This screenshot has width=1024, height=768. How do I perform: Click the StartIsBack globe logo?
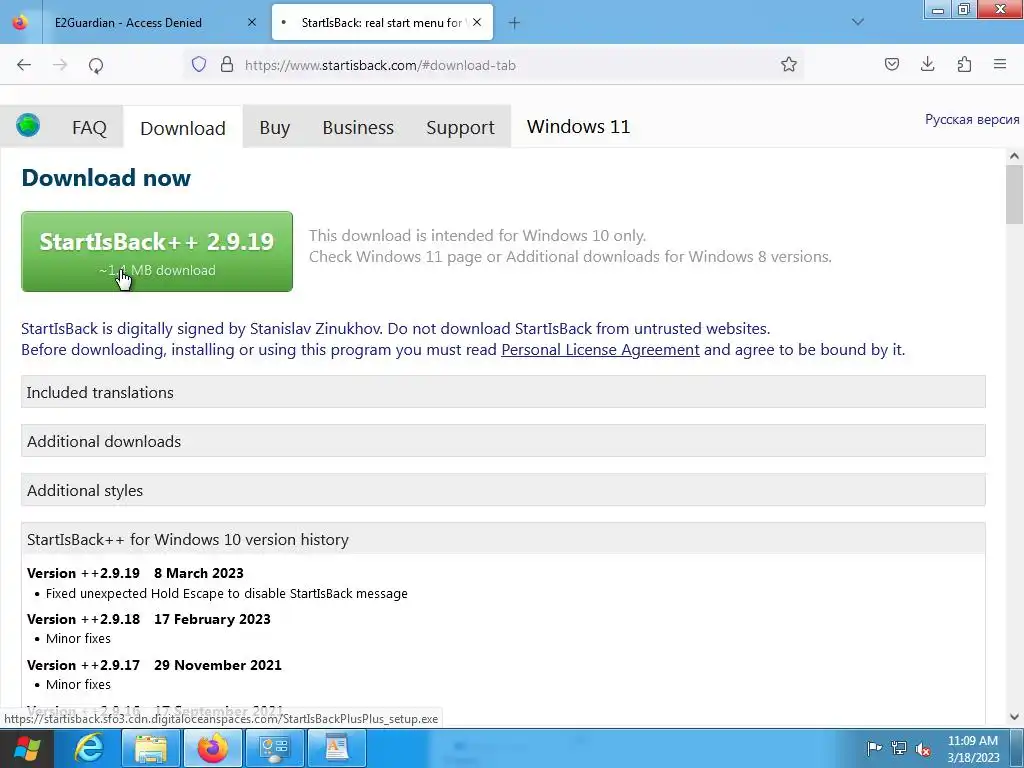point(28,125)
